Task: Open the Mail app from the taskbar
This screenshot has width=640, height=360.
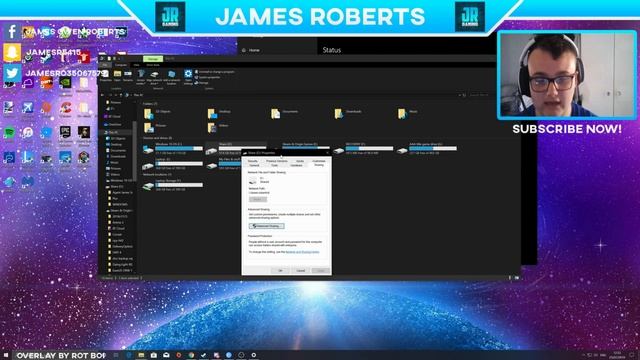Action: click(166, 355)
